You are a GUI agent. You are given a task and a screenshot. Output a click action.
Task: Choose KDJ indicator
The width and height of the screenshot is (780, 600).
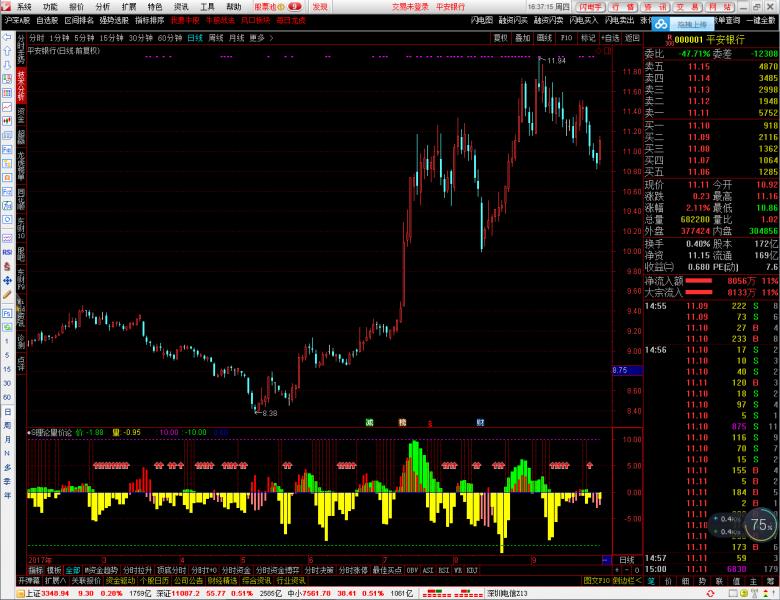point(472,570)
